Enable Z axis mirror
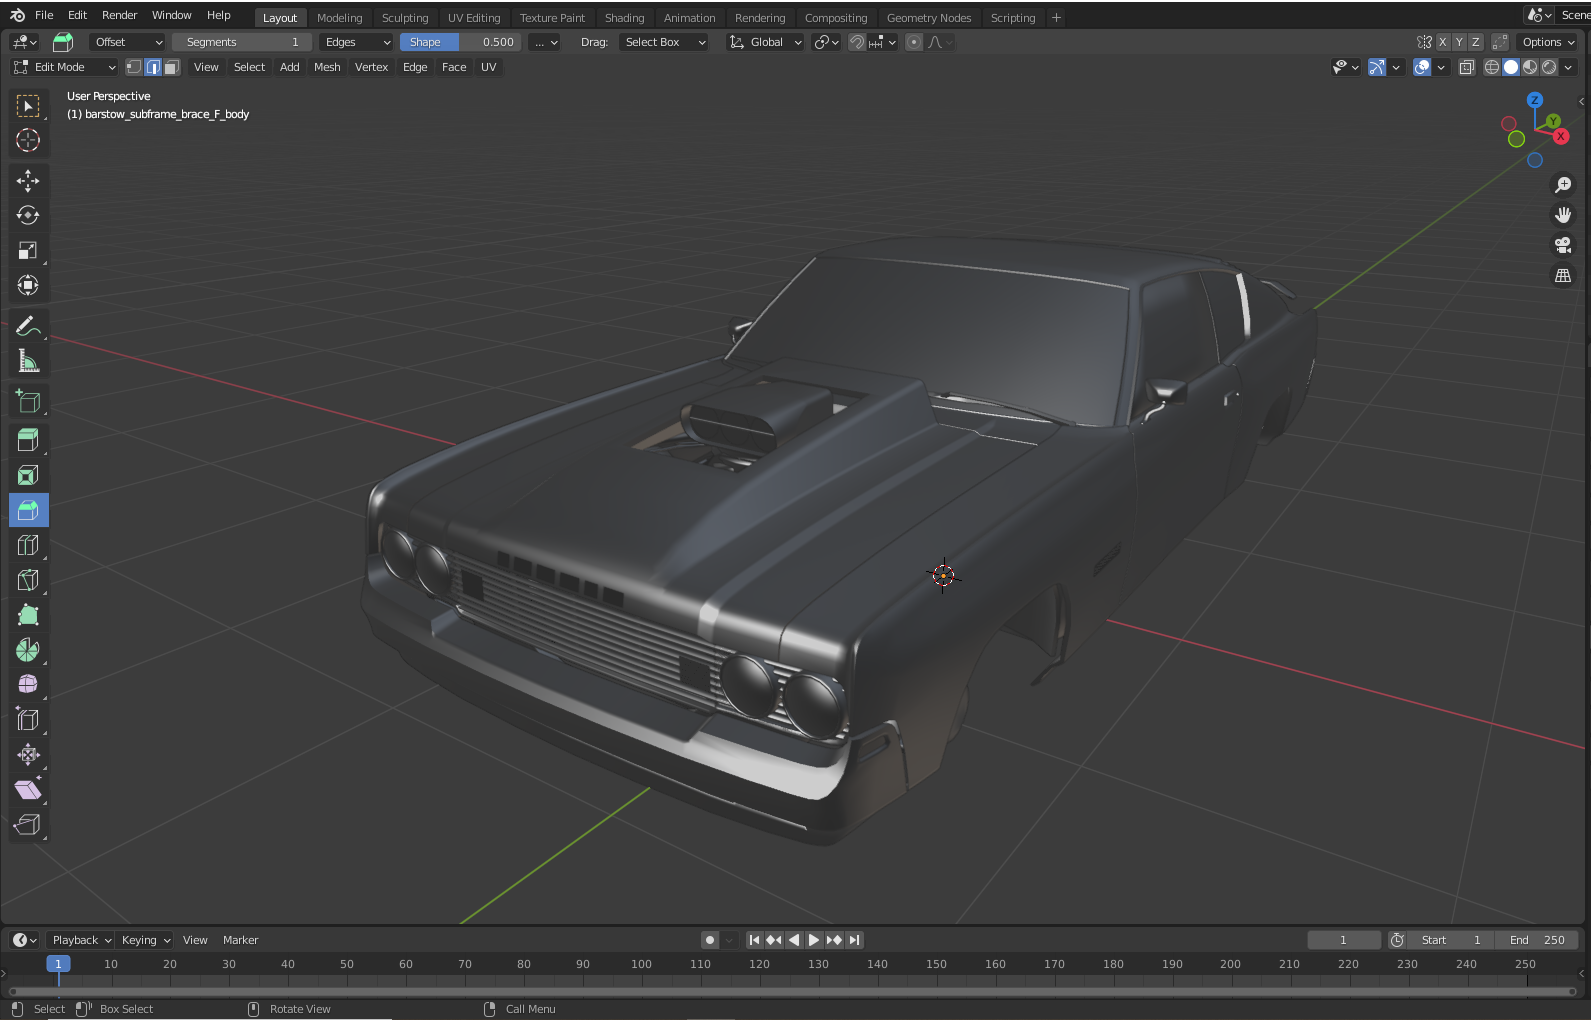The image size is (1591, 1020). click(x=1475, y=42)
